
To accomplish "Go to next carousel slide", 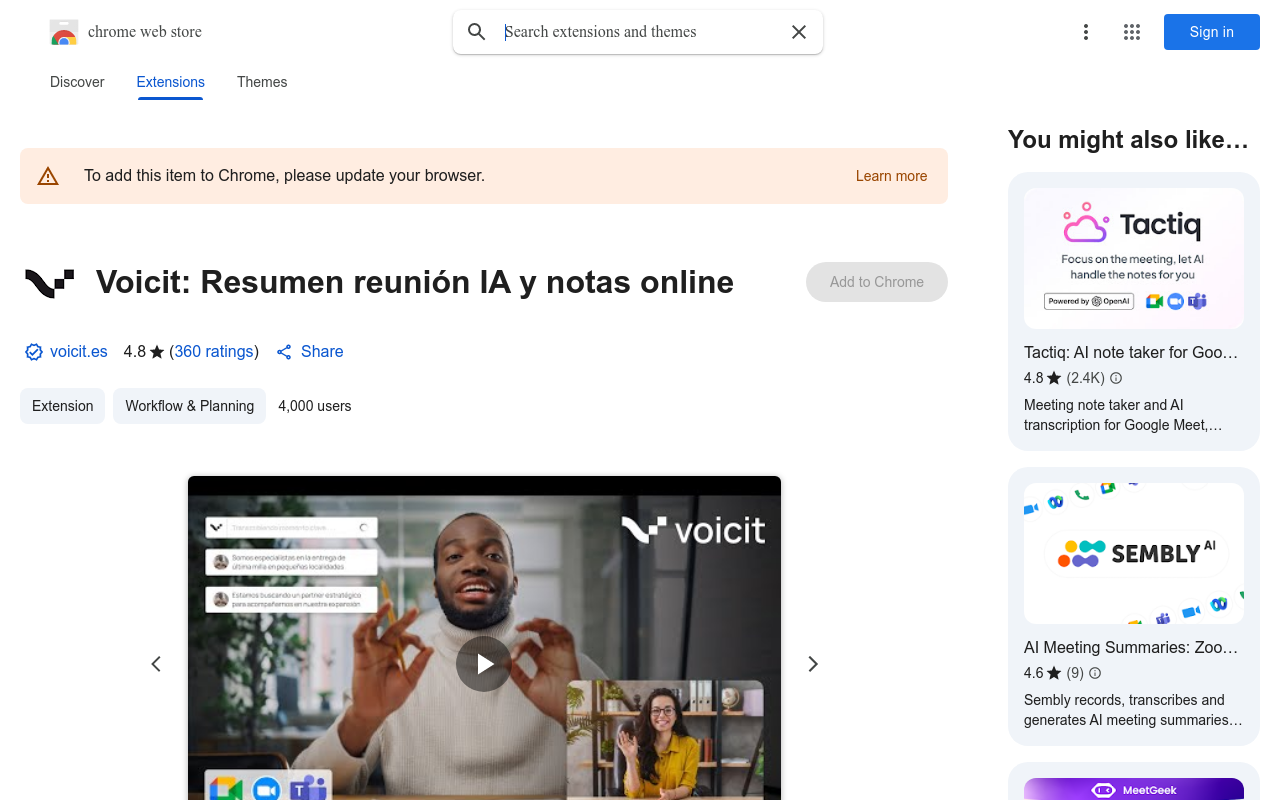I will (813, 664).
